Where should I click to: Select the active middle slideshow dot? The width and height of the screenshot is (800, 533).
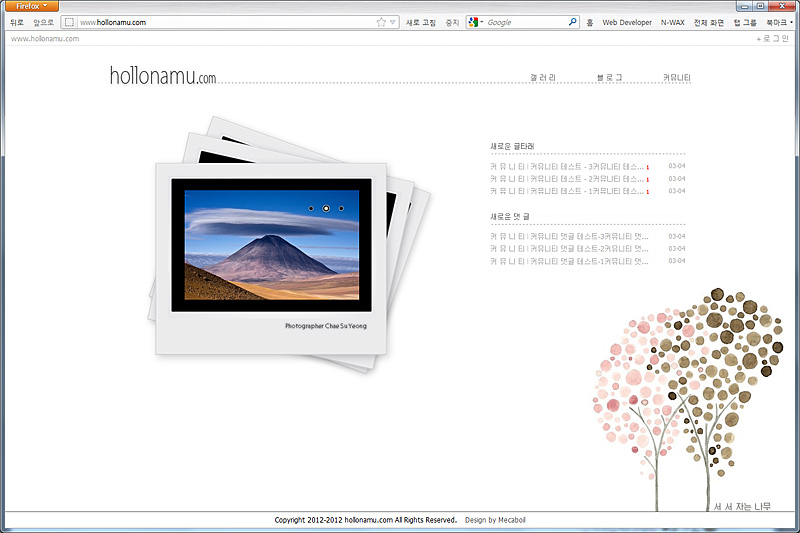(x=326, y=208)
